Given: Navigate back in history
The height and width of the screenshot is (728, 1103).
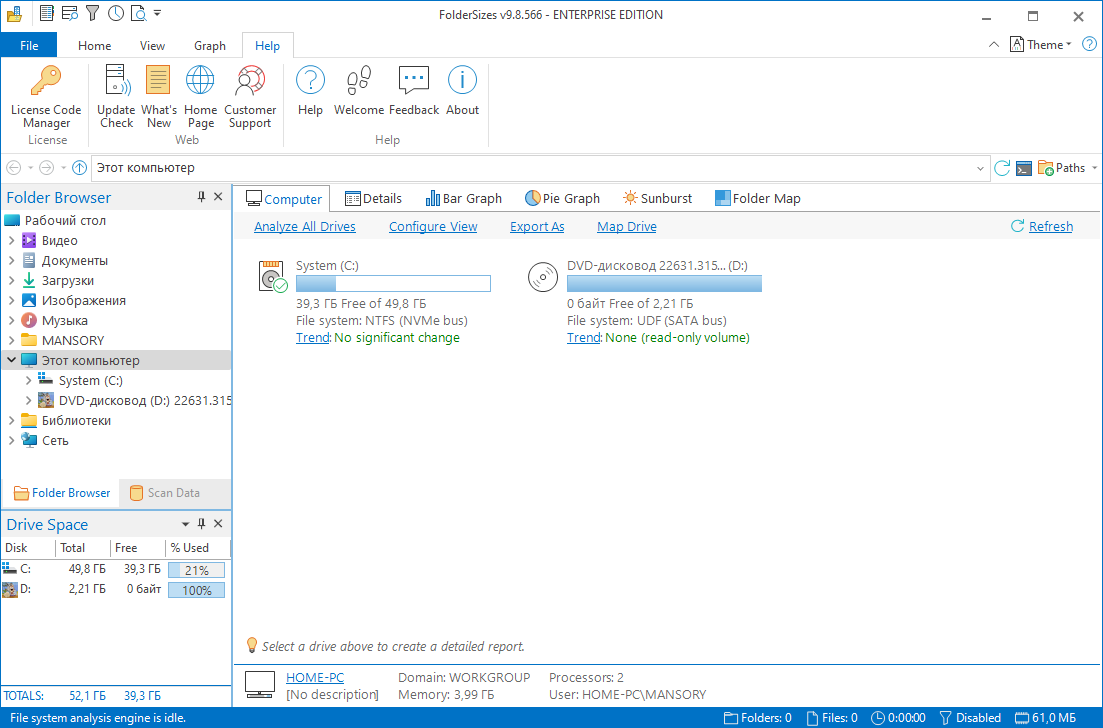Looking at the screenshot, I should (x=13, y=167).
